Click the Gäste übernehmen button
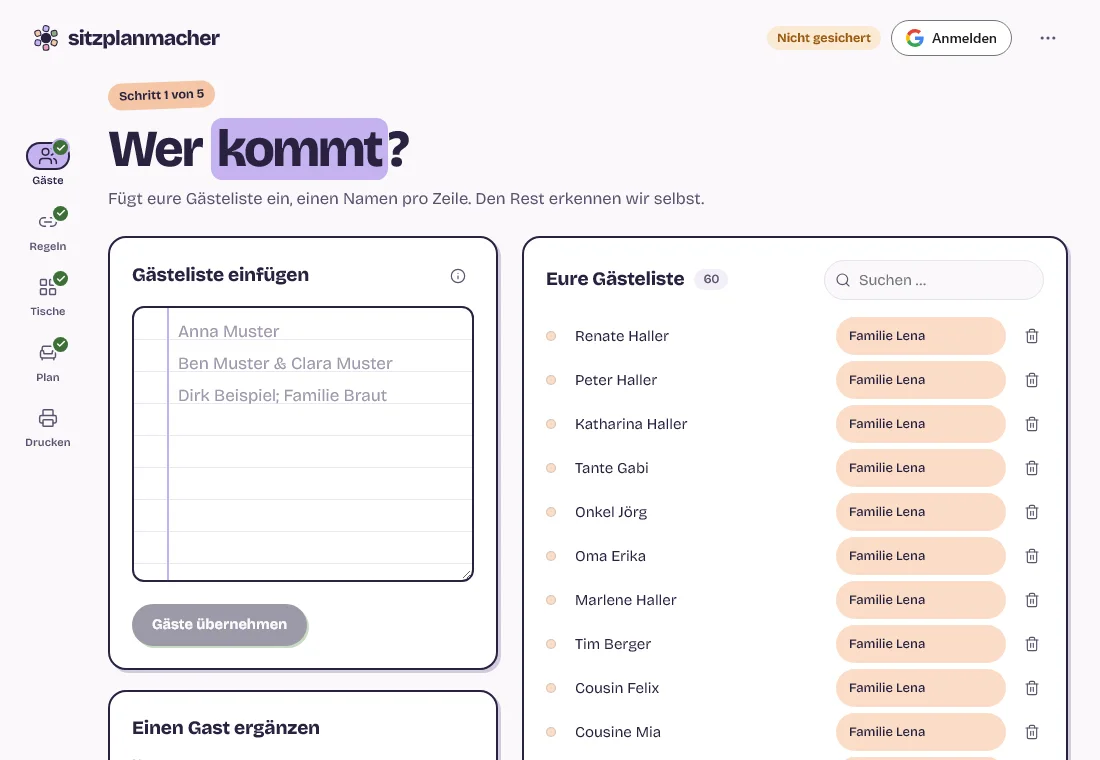 click(220, 625)
